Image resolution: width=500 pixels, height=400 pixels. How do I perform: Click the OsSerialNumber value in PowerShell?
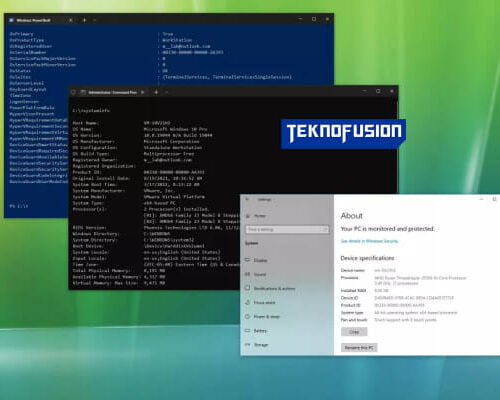[x=193, y=52]
